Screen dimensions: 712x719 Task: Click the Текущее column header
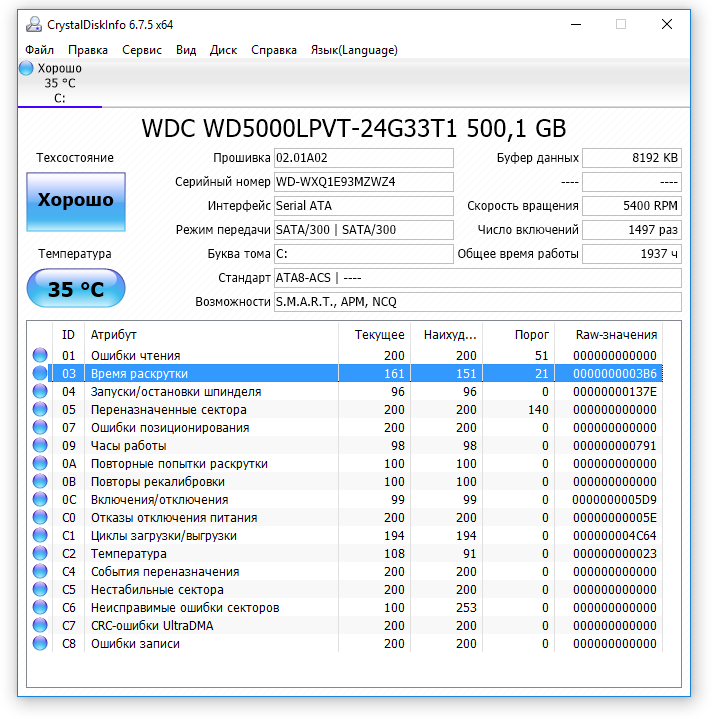375,335
